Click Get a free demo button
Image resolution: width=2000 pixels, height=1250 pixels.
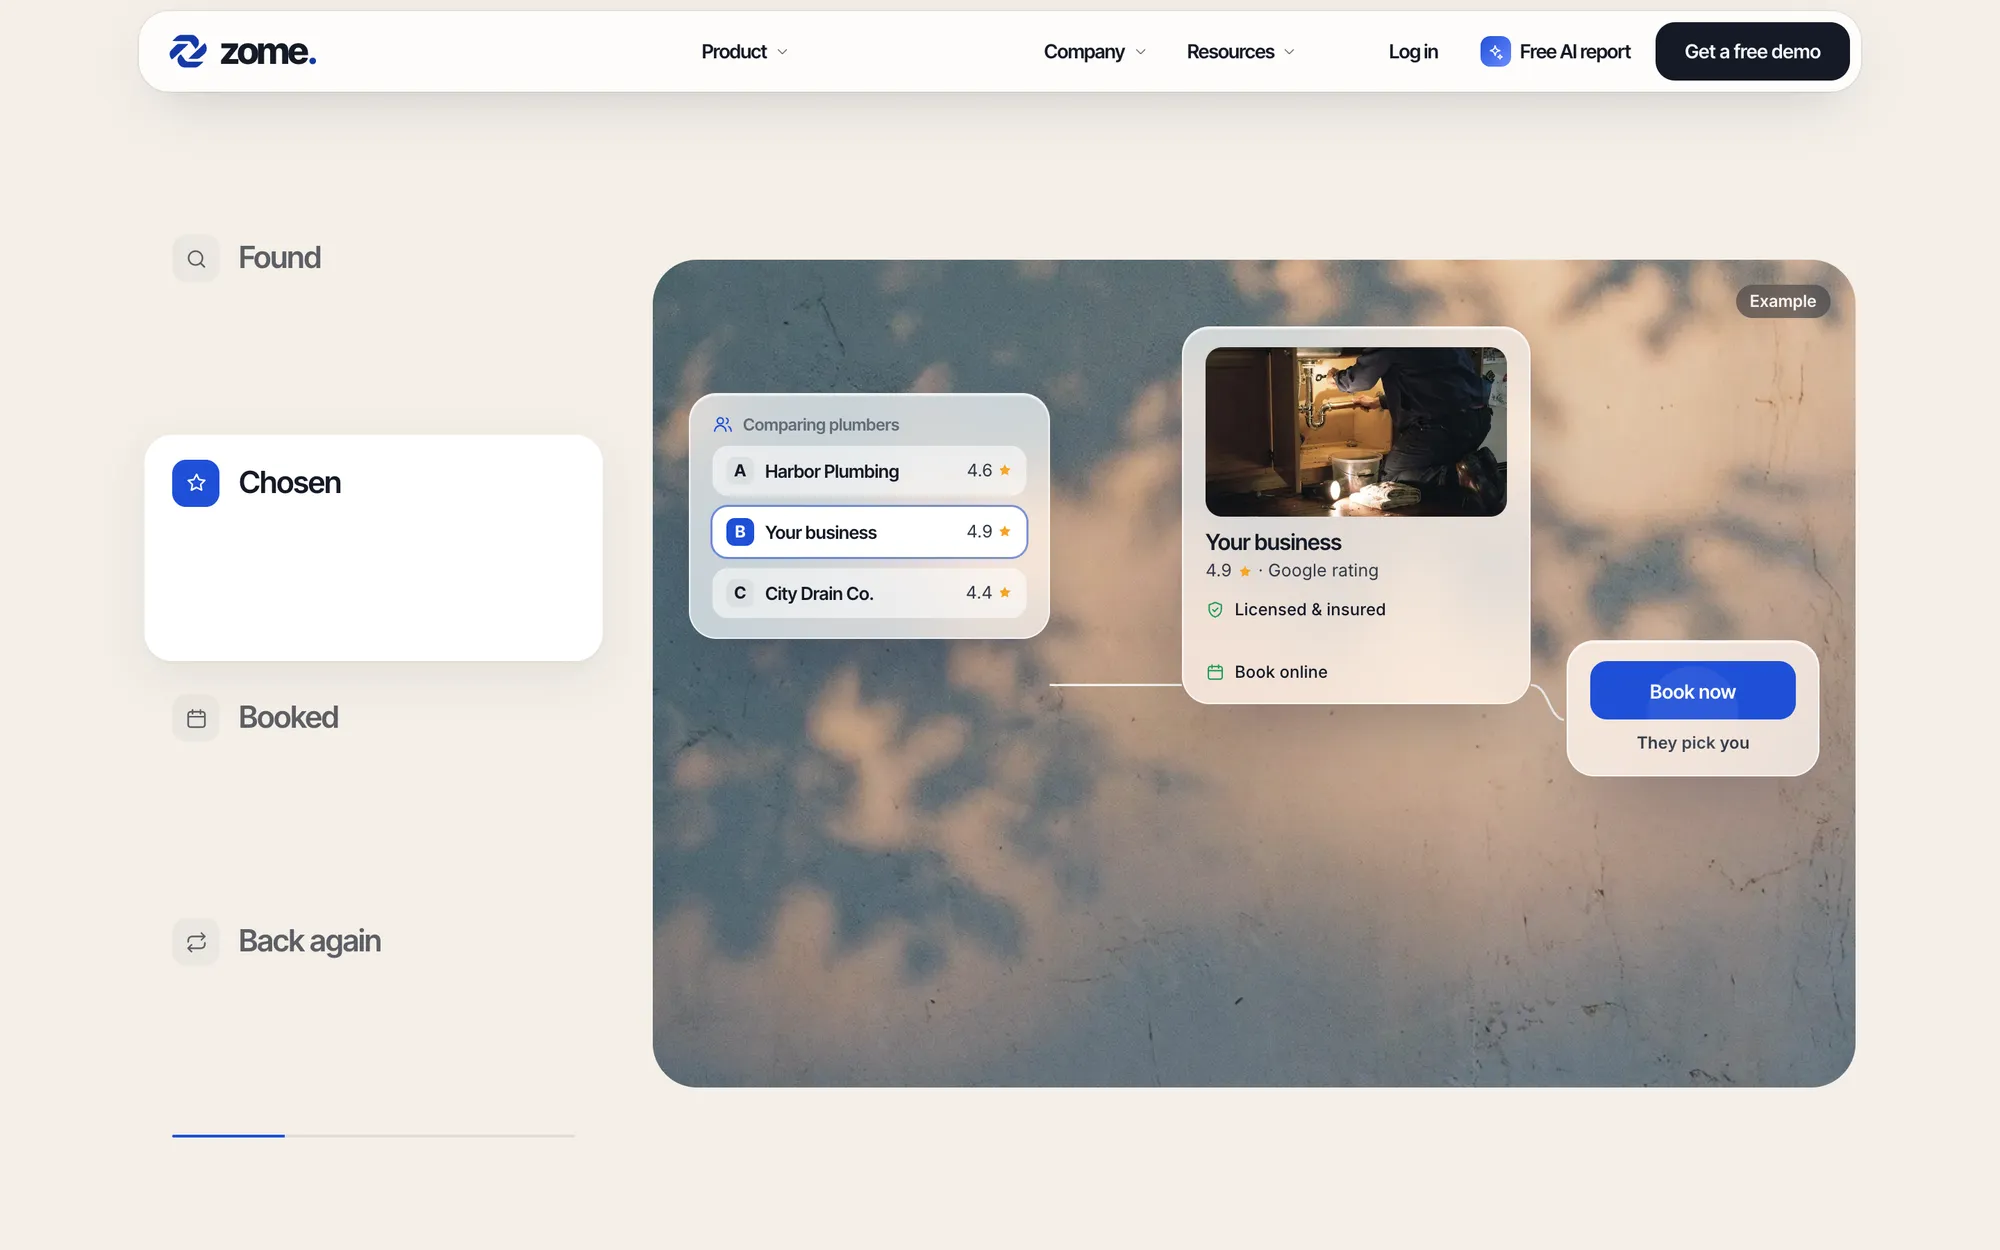[1752, 52]
